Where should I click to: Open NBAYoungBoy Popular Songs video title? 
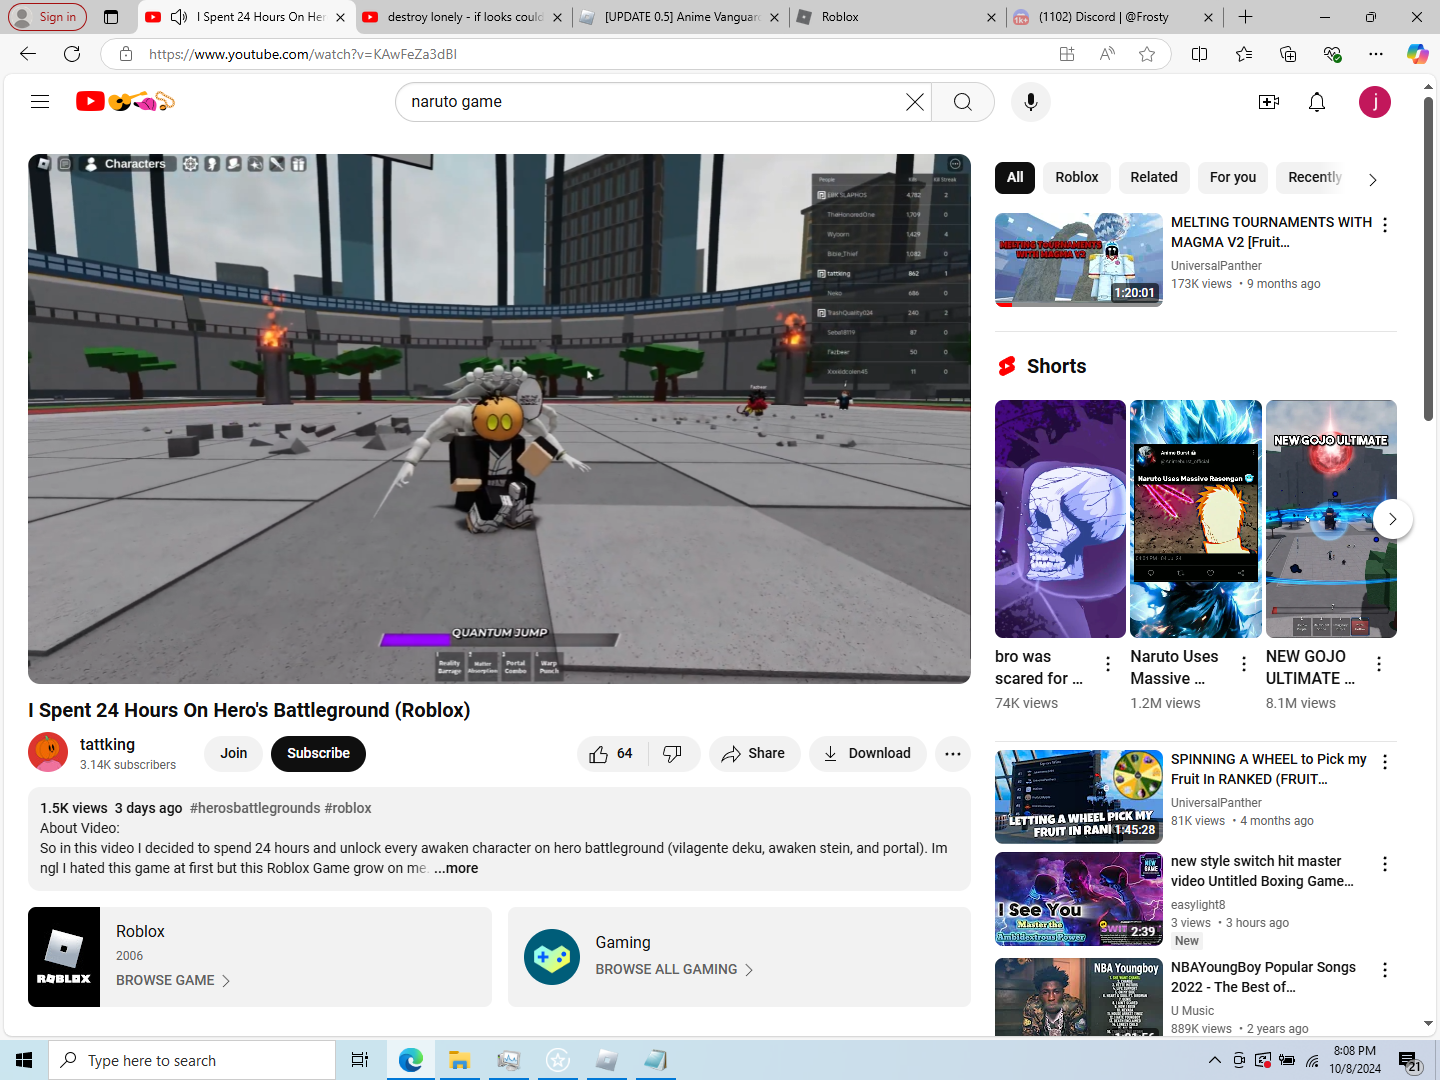coord(1264,977)
